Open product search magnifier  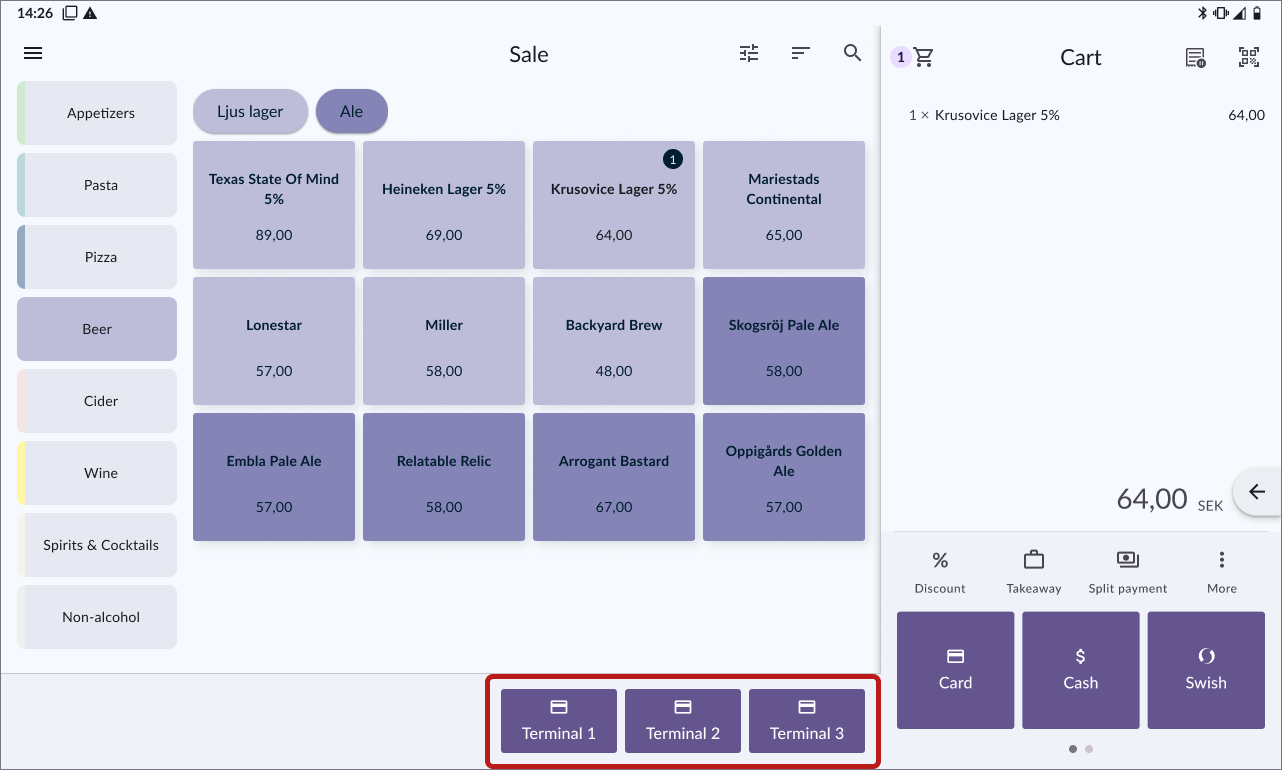click(852, 53)
